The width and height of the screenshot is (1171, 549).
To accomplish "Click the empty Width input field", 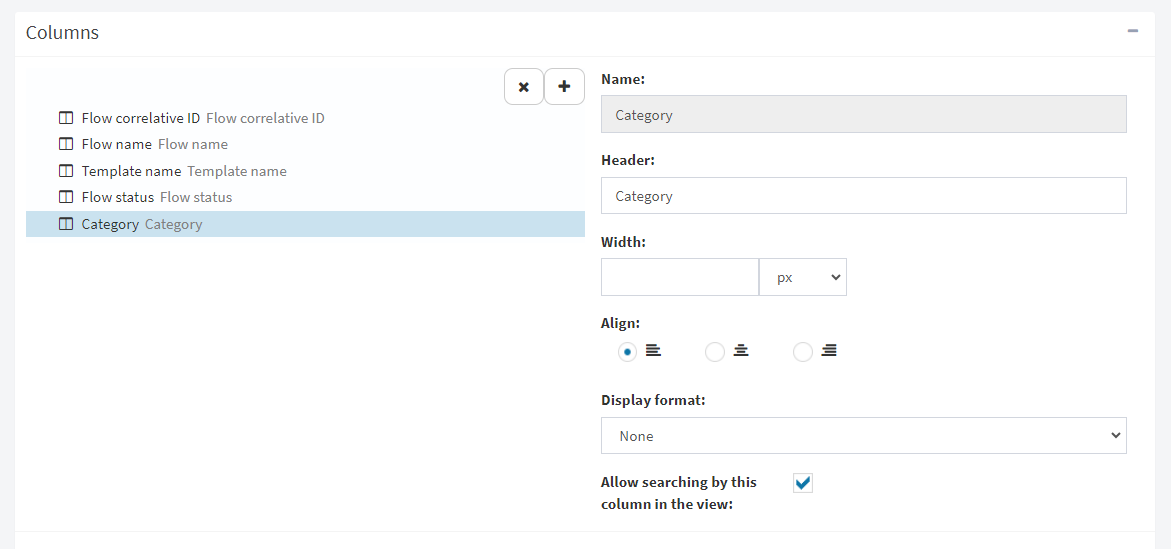I will click(680, 277).
